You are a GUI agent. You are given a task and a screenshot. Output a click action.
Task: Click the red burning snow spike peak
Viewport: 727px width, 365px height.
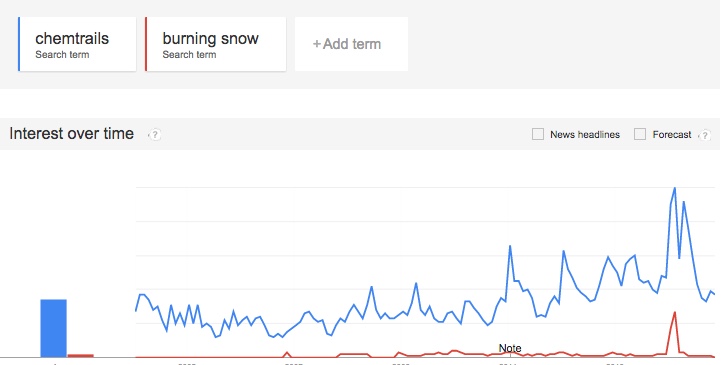pyautogui.click(x=675, y=313)
